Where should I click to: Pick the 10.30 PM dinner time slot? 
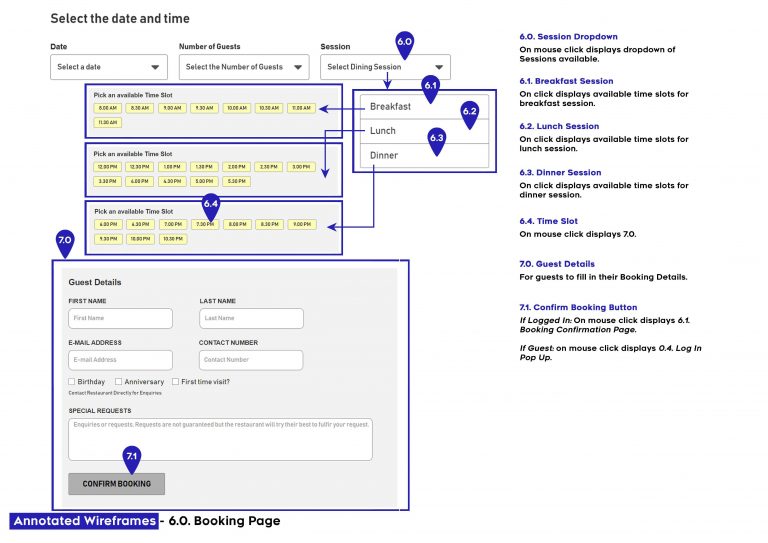(173, 239)
